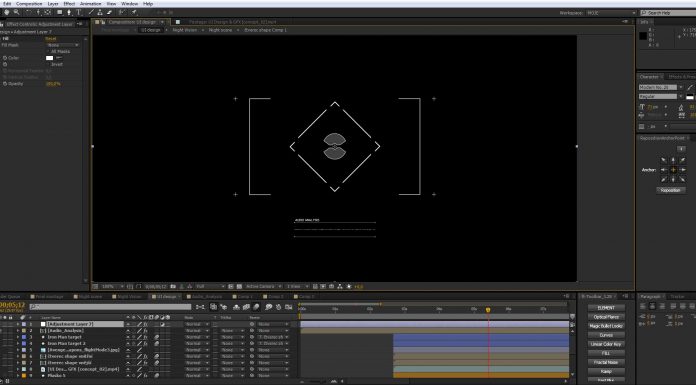Open Fill Mask dropdown set to None
The image size is (696, 385).
click(x=63, y=45)
